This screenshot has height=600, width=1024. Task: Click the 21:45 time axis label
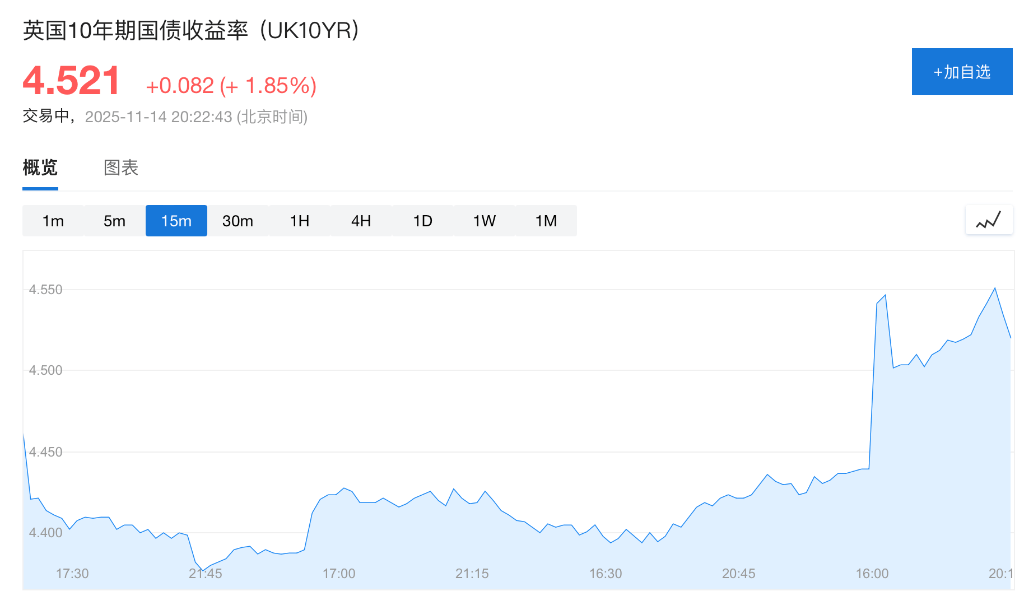205,574
